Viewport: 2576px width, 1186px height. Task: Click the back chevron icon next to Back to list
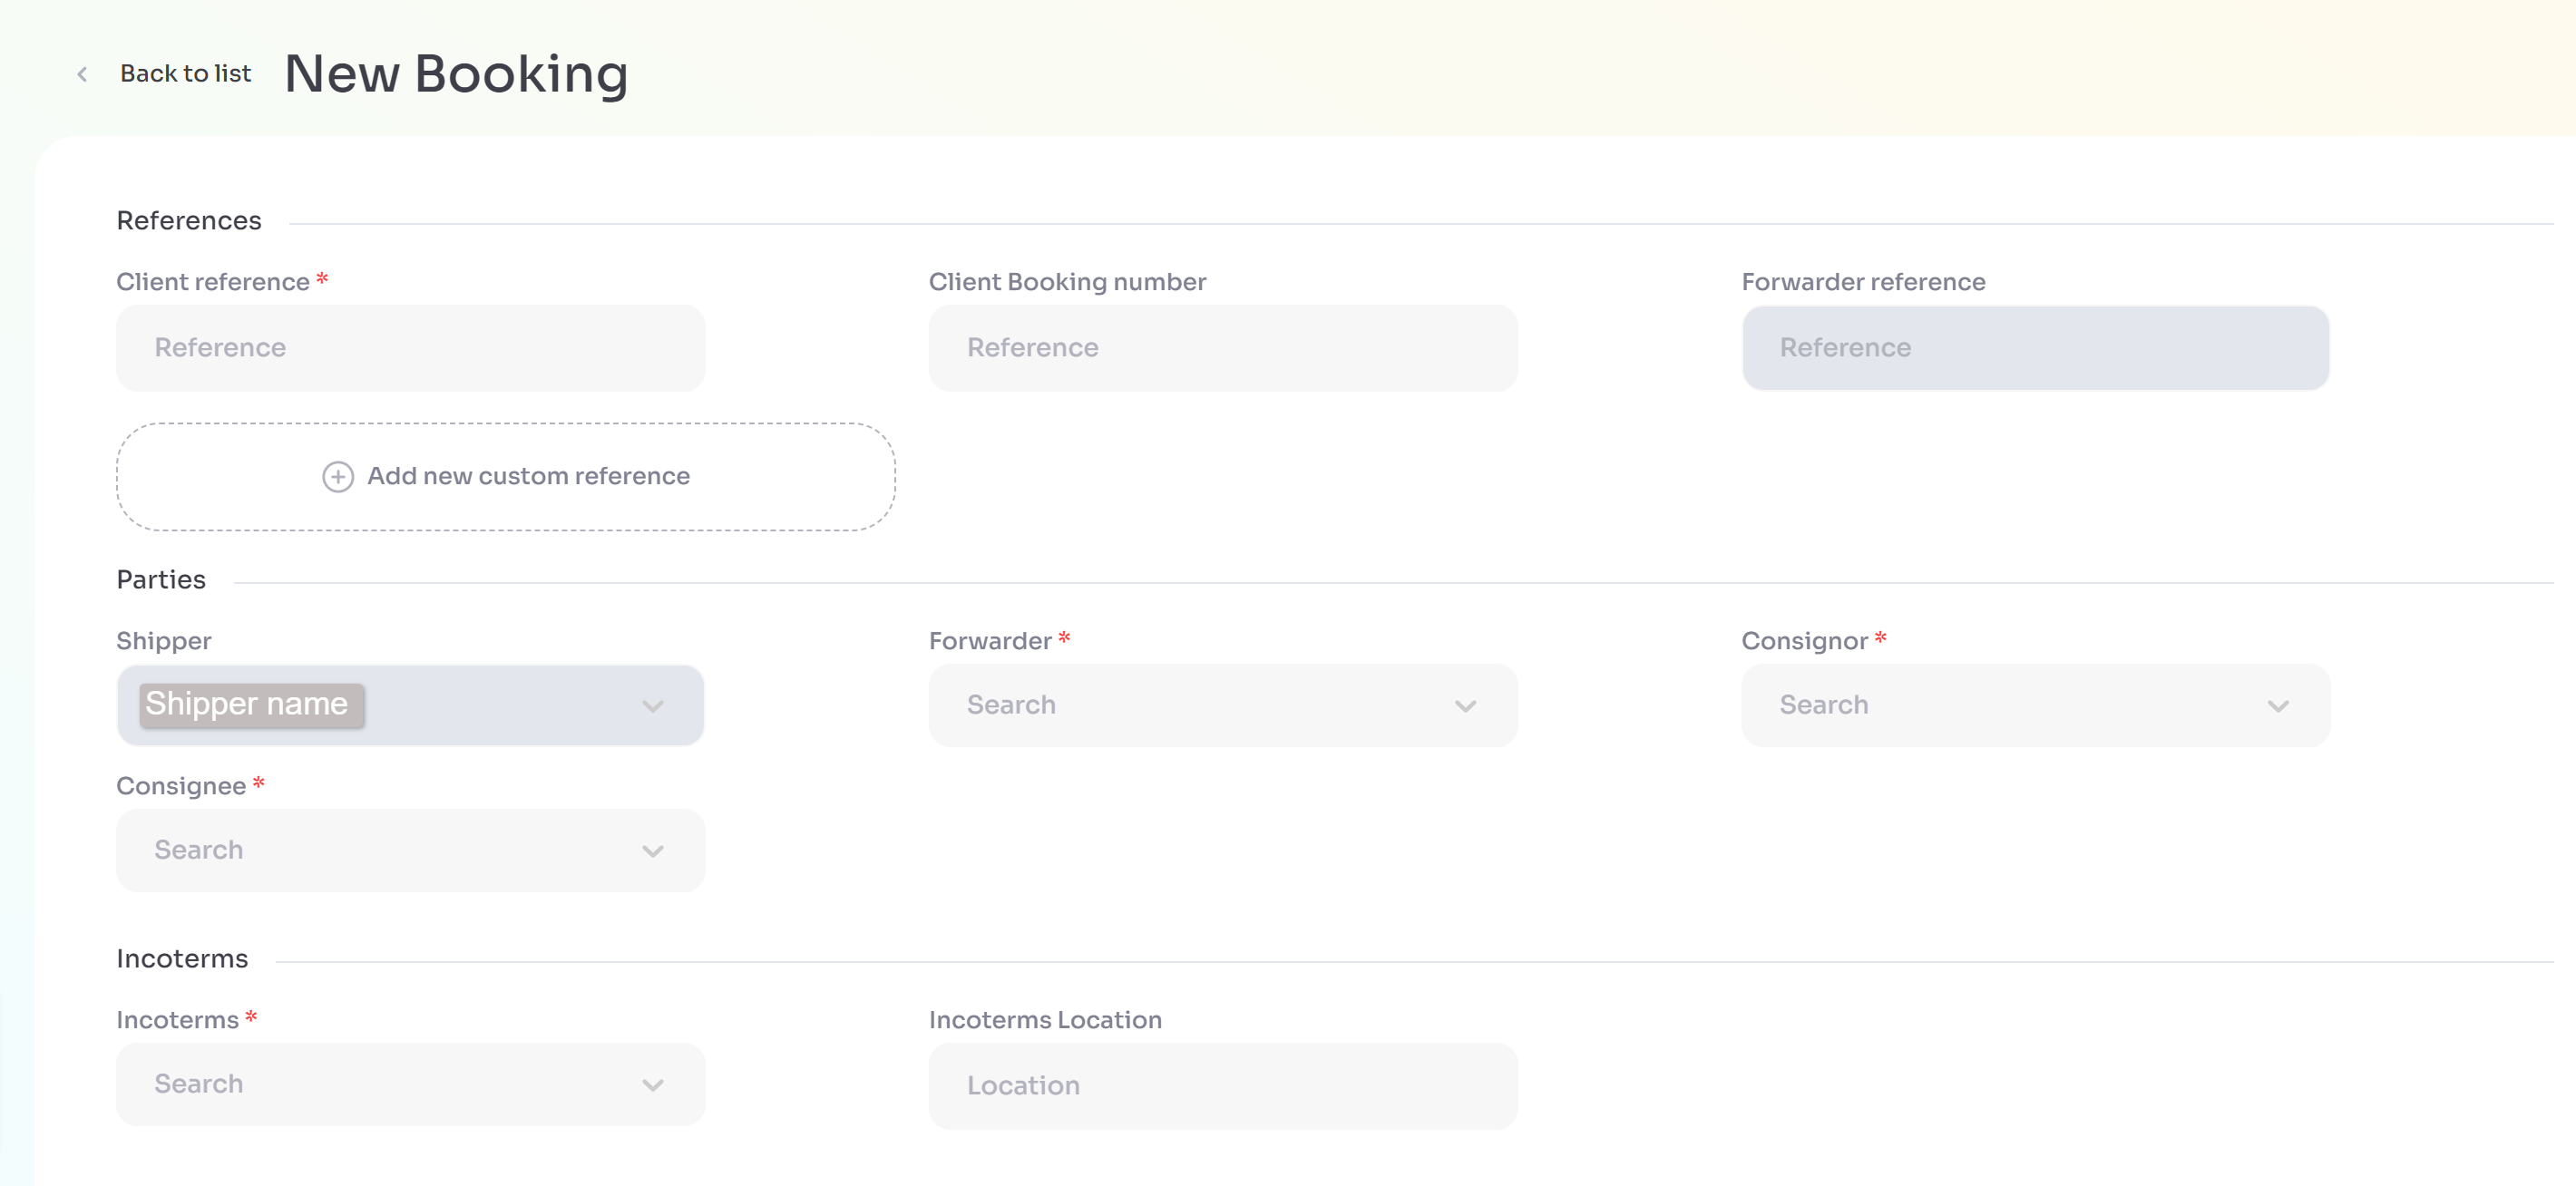coord(80,74)
